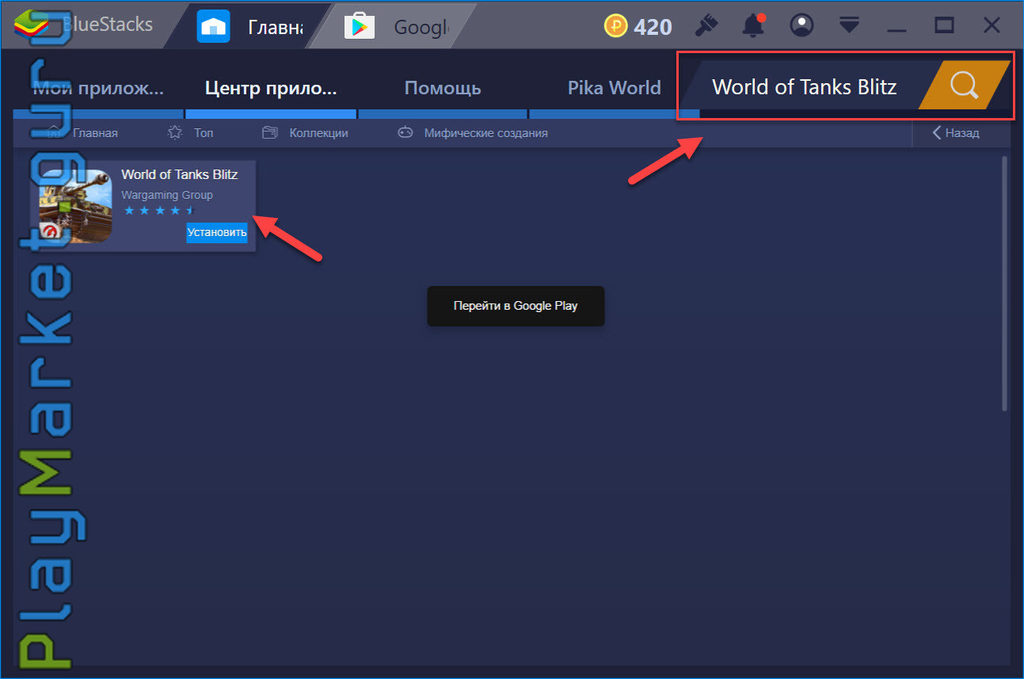Viewport: 1024px width, 679px height.
Task: Open the Мои приложения tab
Action: point(98,87)
